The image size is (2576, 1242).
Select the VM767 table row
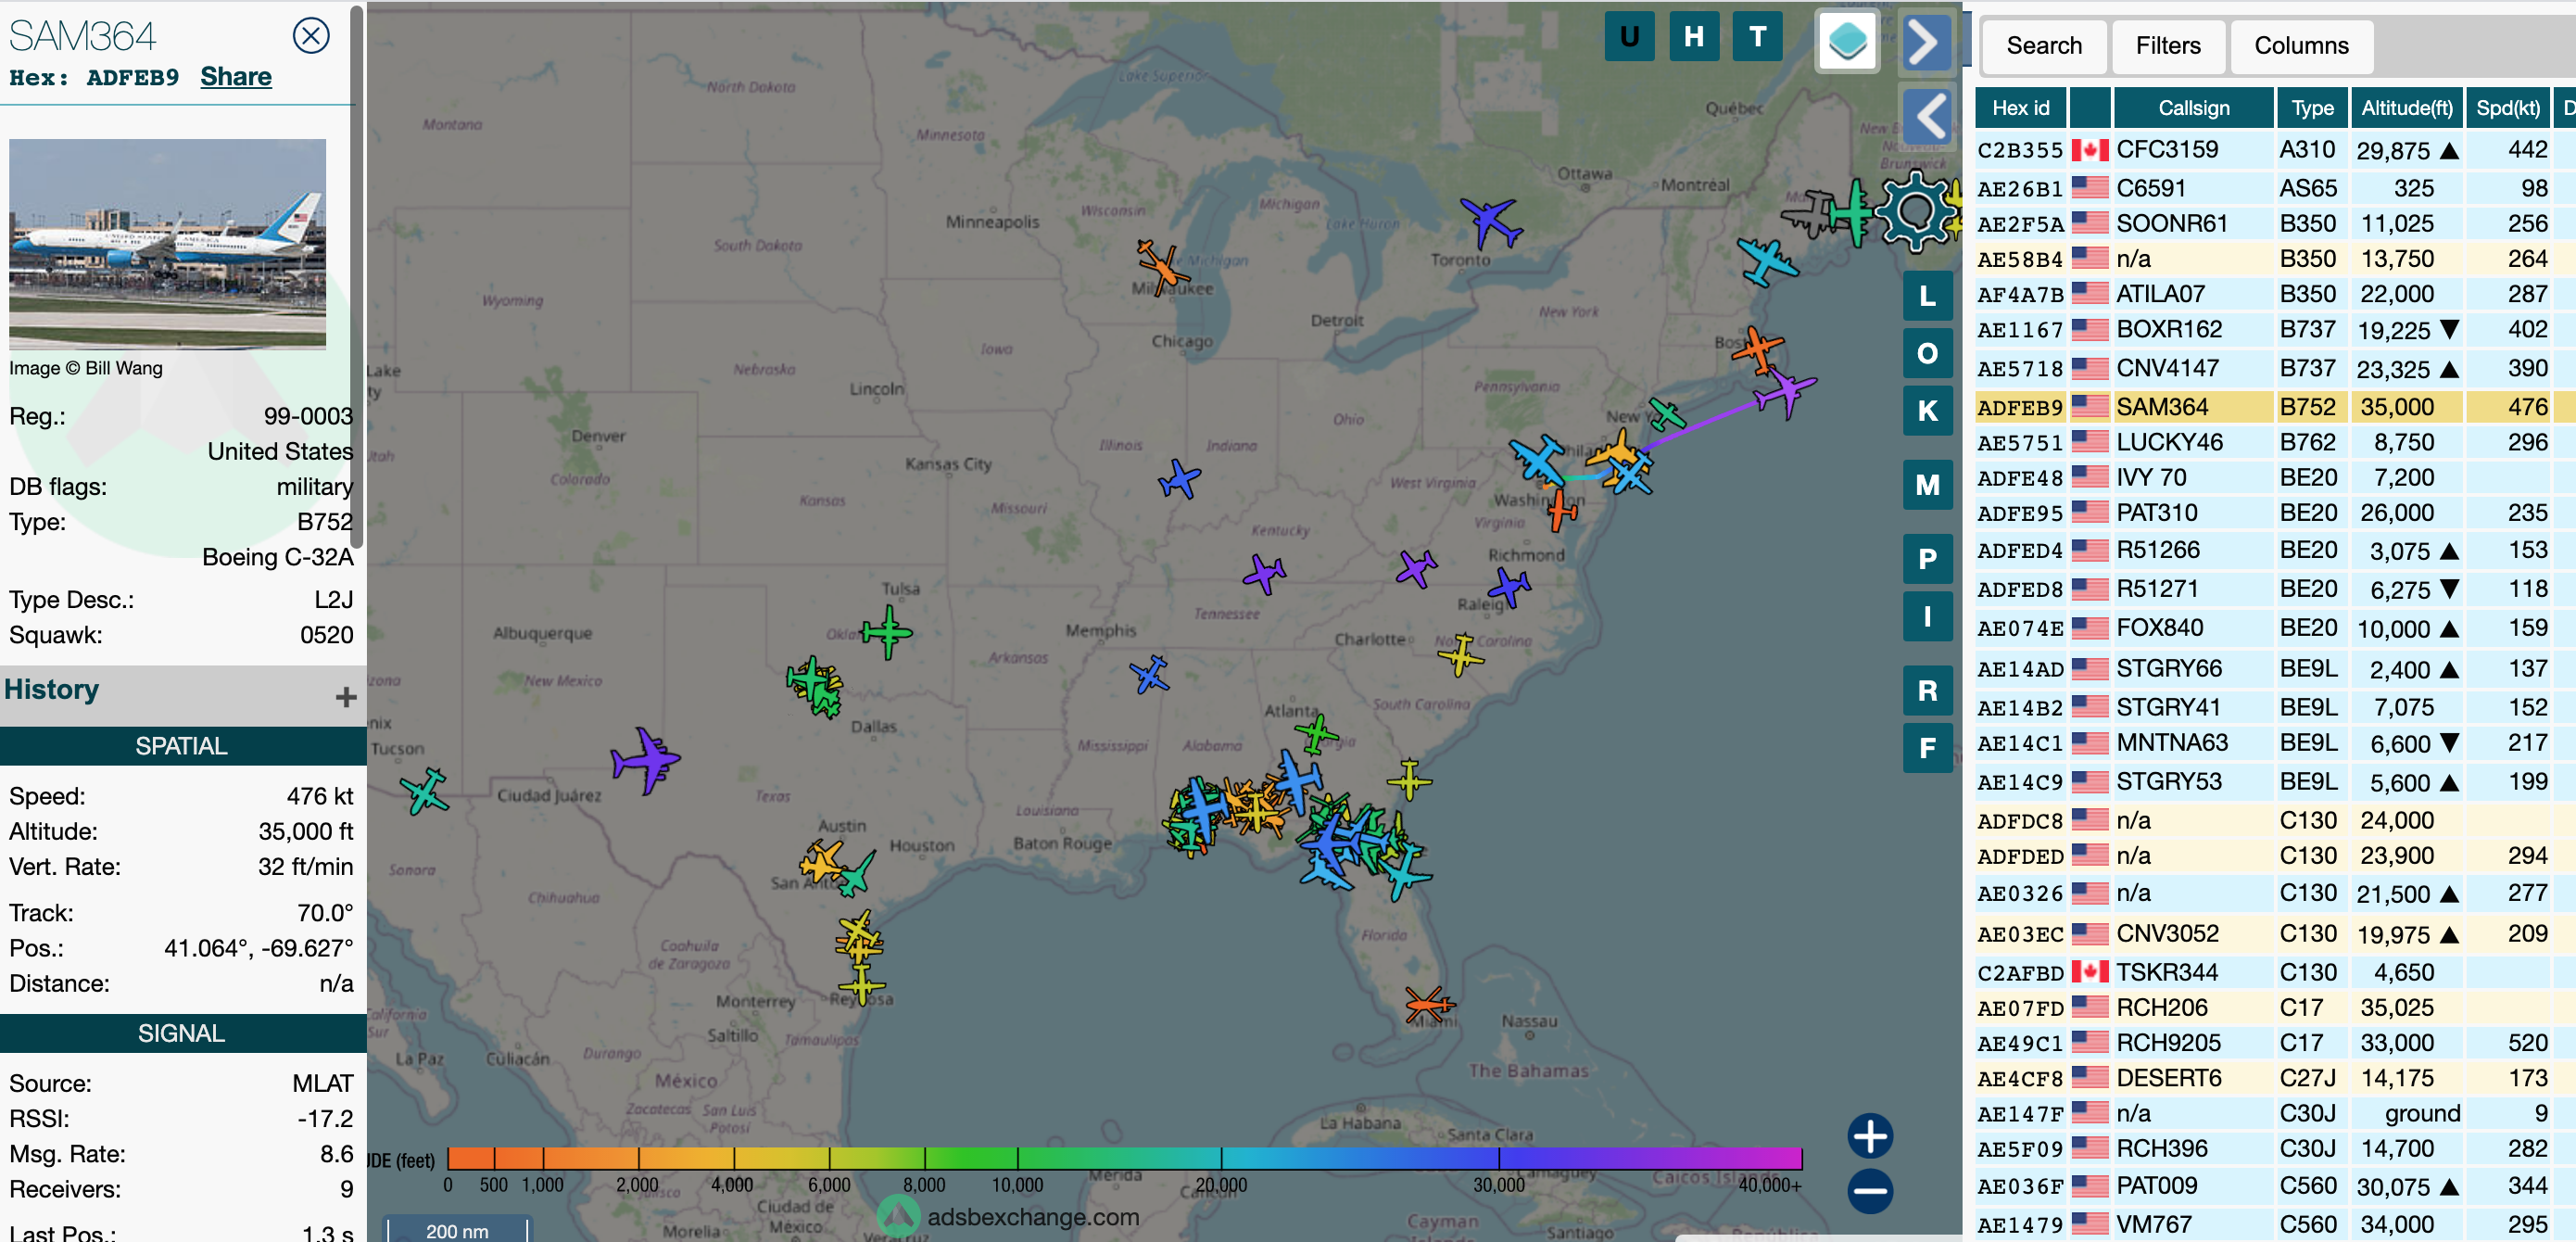(2275, 1224)
